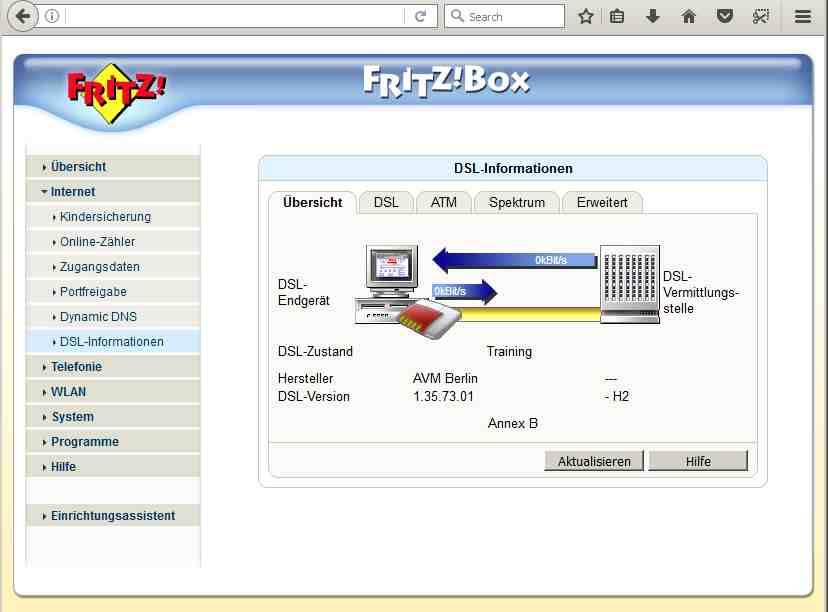Select DSL-Informationen in the sidebar
Screen dimensions: 828x612
[111, 342]
